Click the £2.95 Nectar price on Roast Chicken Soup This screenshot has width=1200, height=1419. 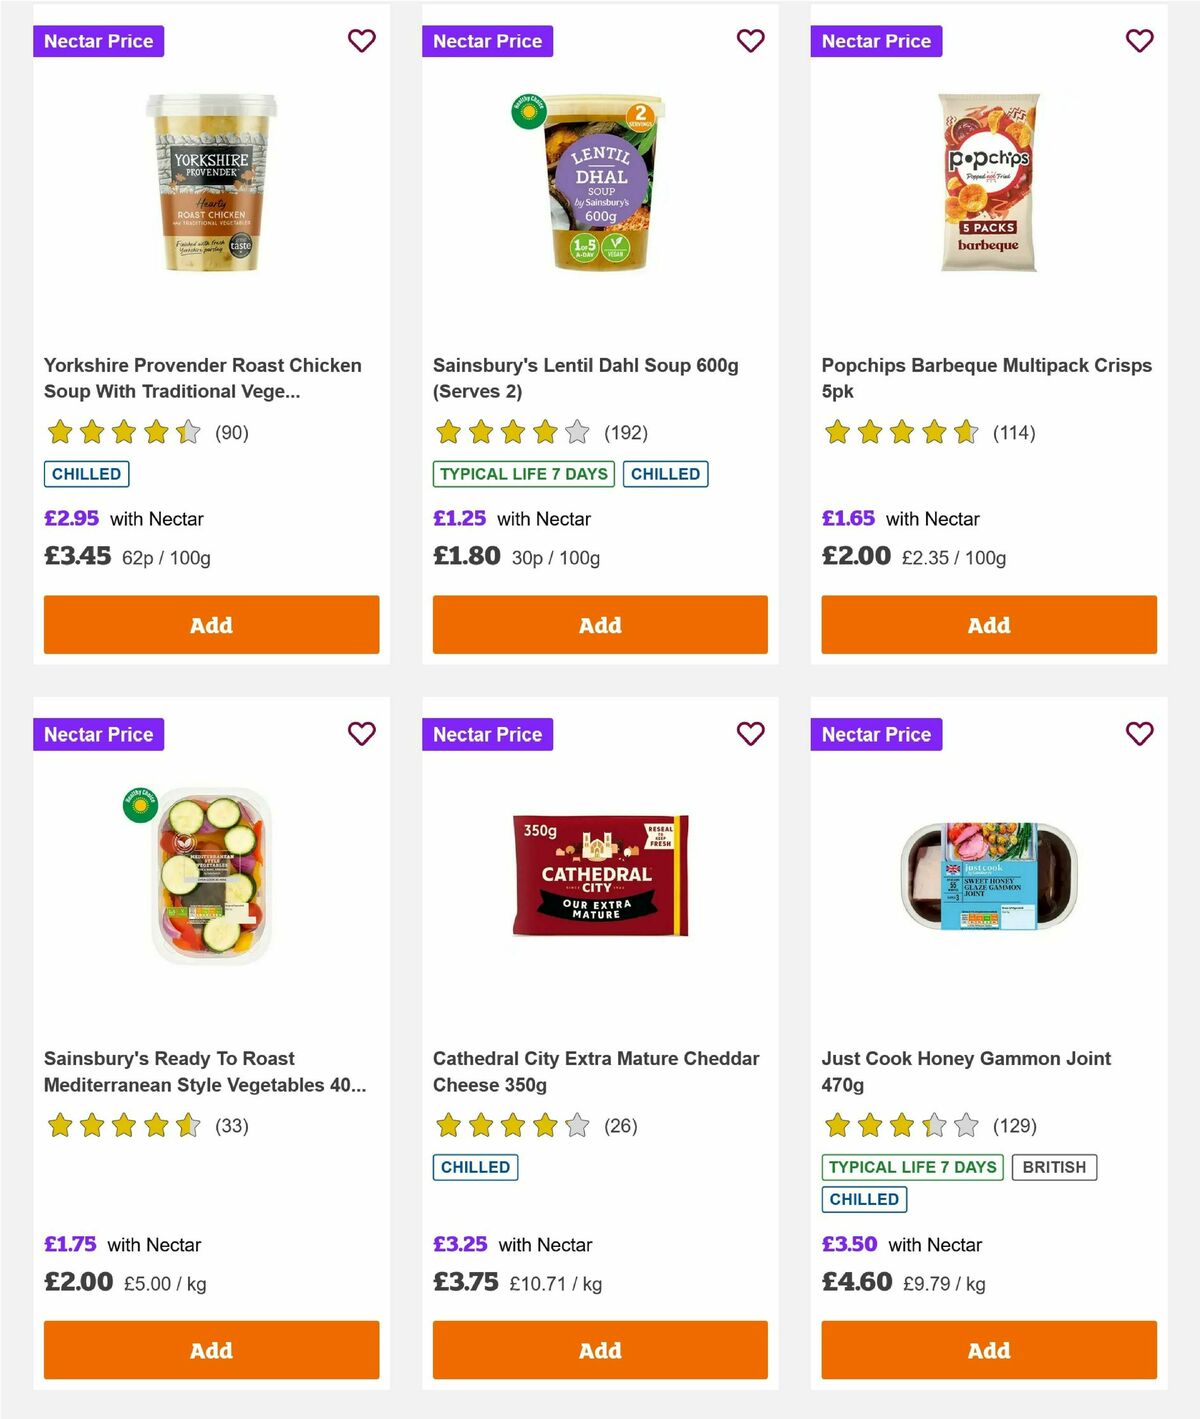coord(70,518)
